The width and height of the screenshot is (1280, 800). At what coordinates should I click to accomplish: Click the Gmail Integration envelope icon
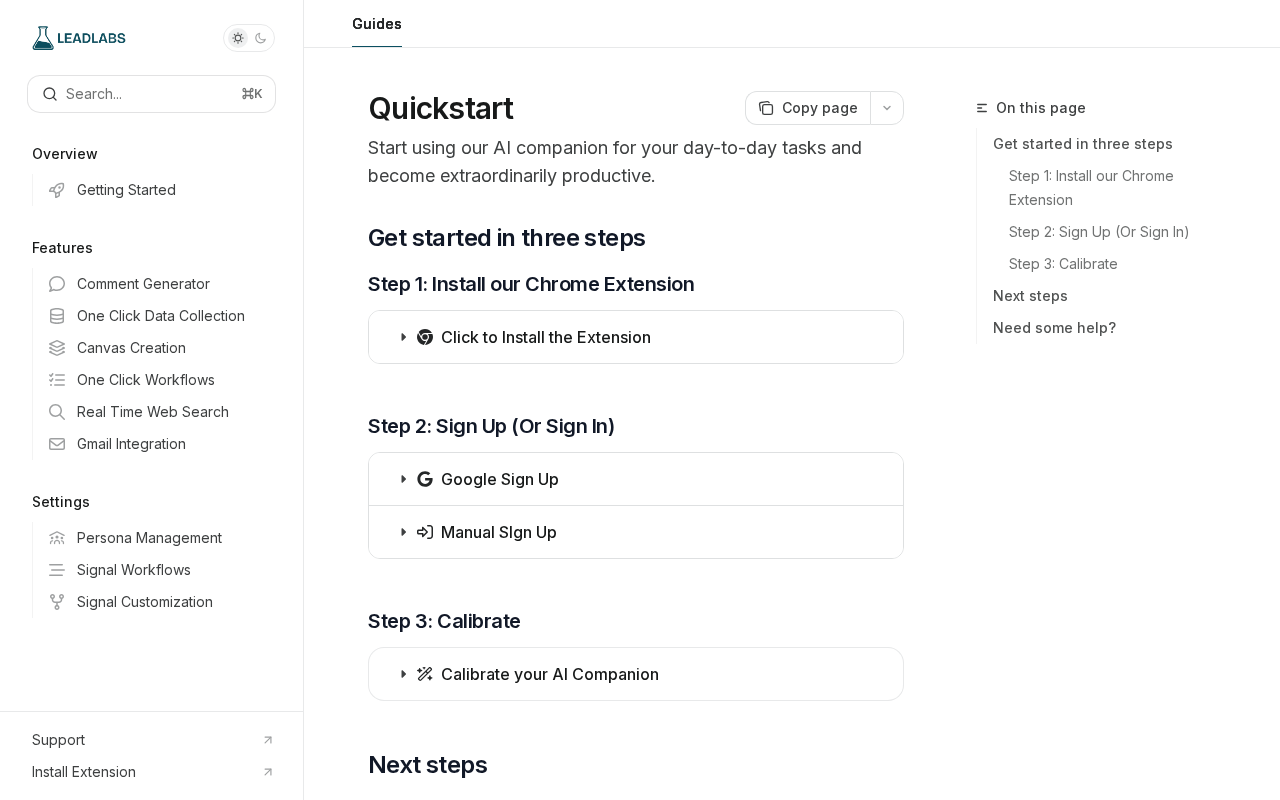[57, 444]
